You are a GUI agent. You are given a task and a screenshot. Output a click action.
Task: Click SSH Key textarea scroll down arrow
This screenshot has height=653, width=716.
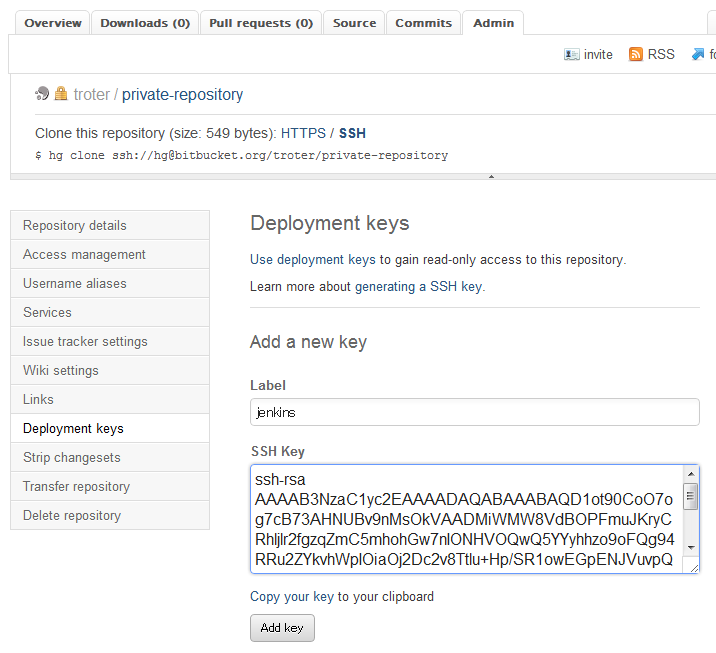(x=690, y=547)
